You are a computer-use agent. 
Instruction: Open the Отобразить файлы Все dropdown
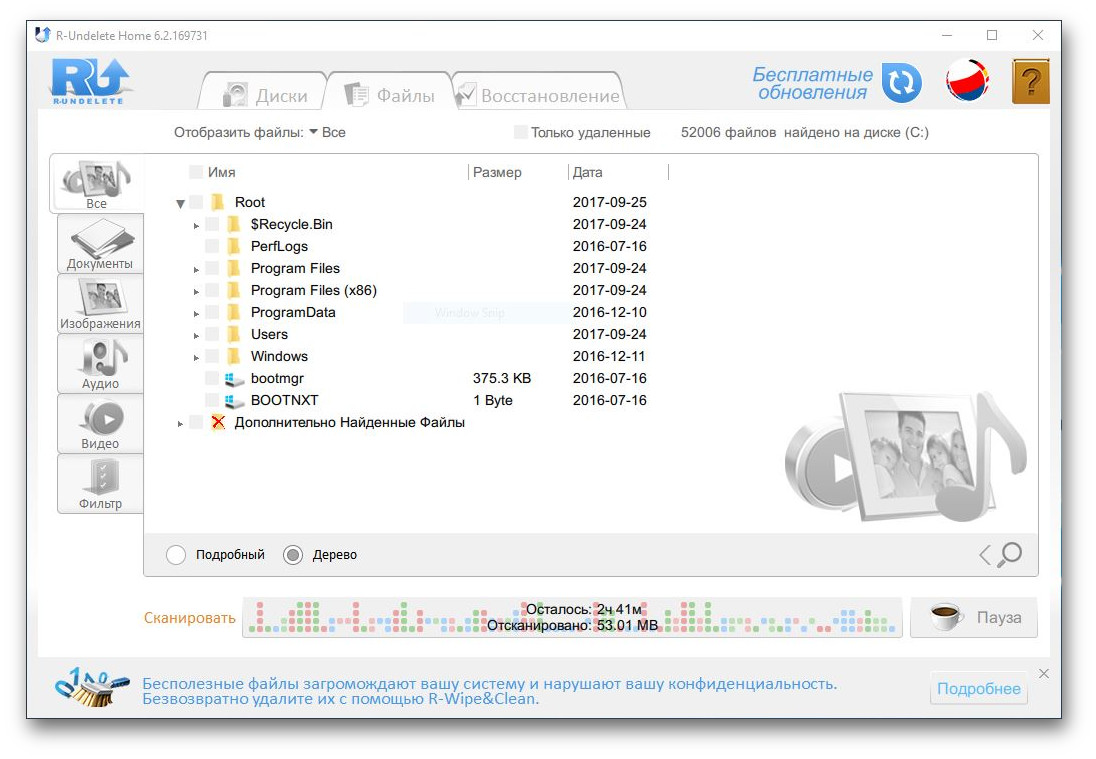[x=327, y=132]
